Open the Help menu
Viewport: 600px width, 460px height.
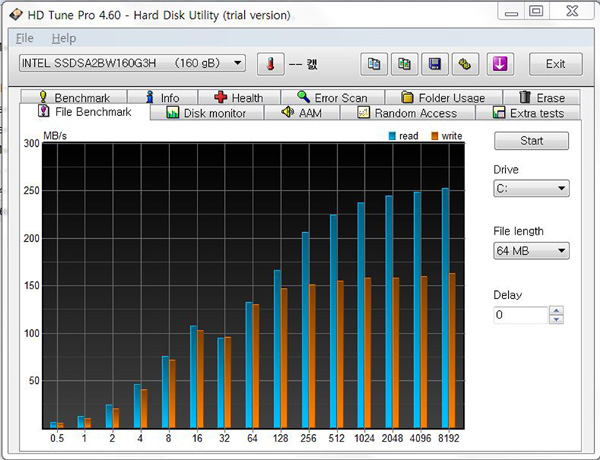pos(64,38)
